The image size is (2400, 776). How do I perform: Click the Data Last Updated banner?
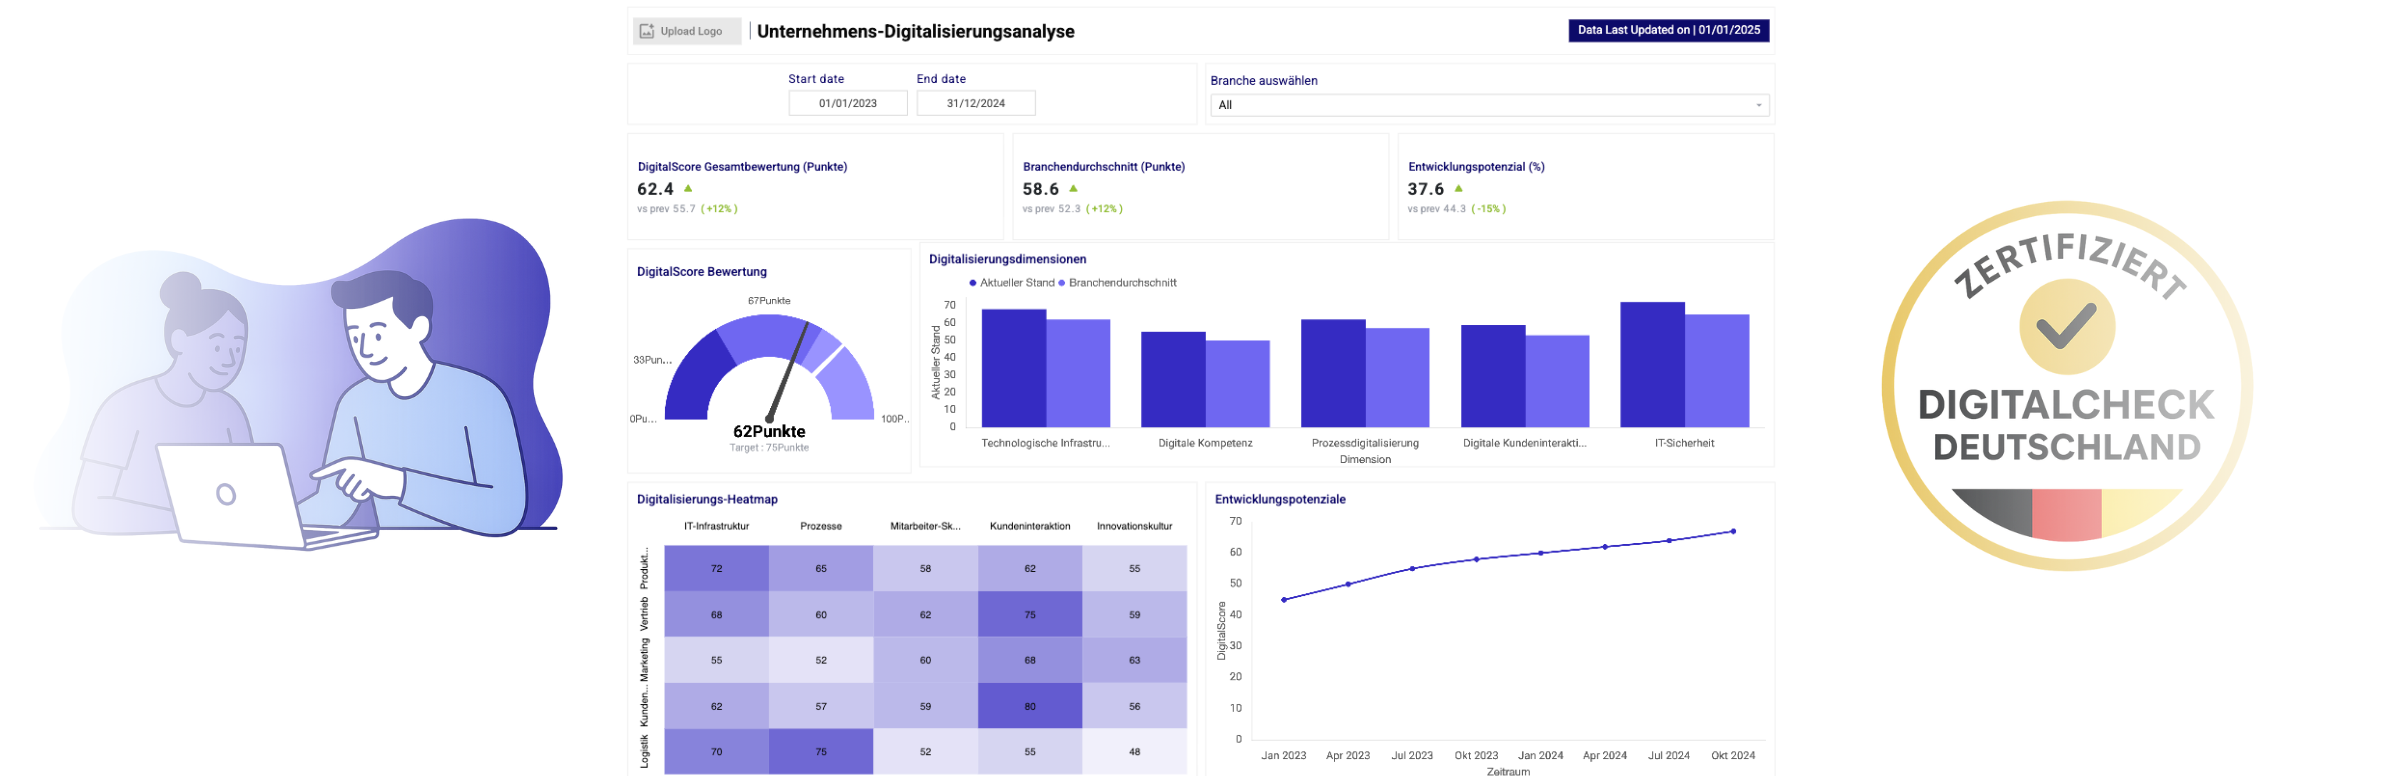coord(1668,31)
